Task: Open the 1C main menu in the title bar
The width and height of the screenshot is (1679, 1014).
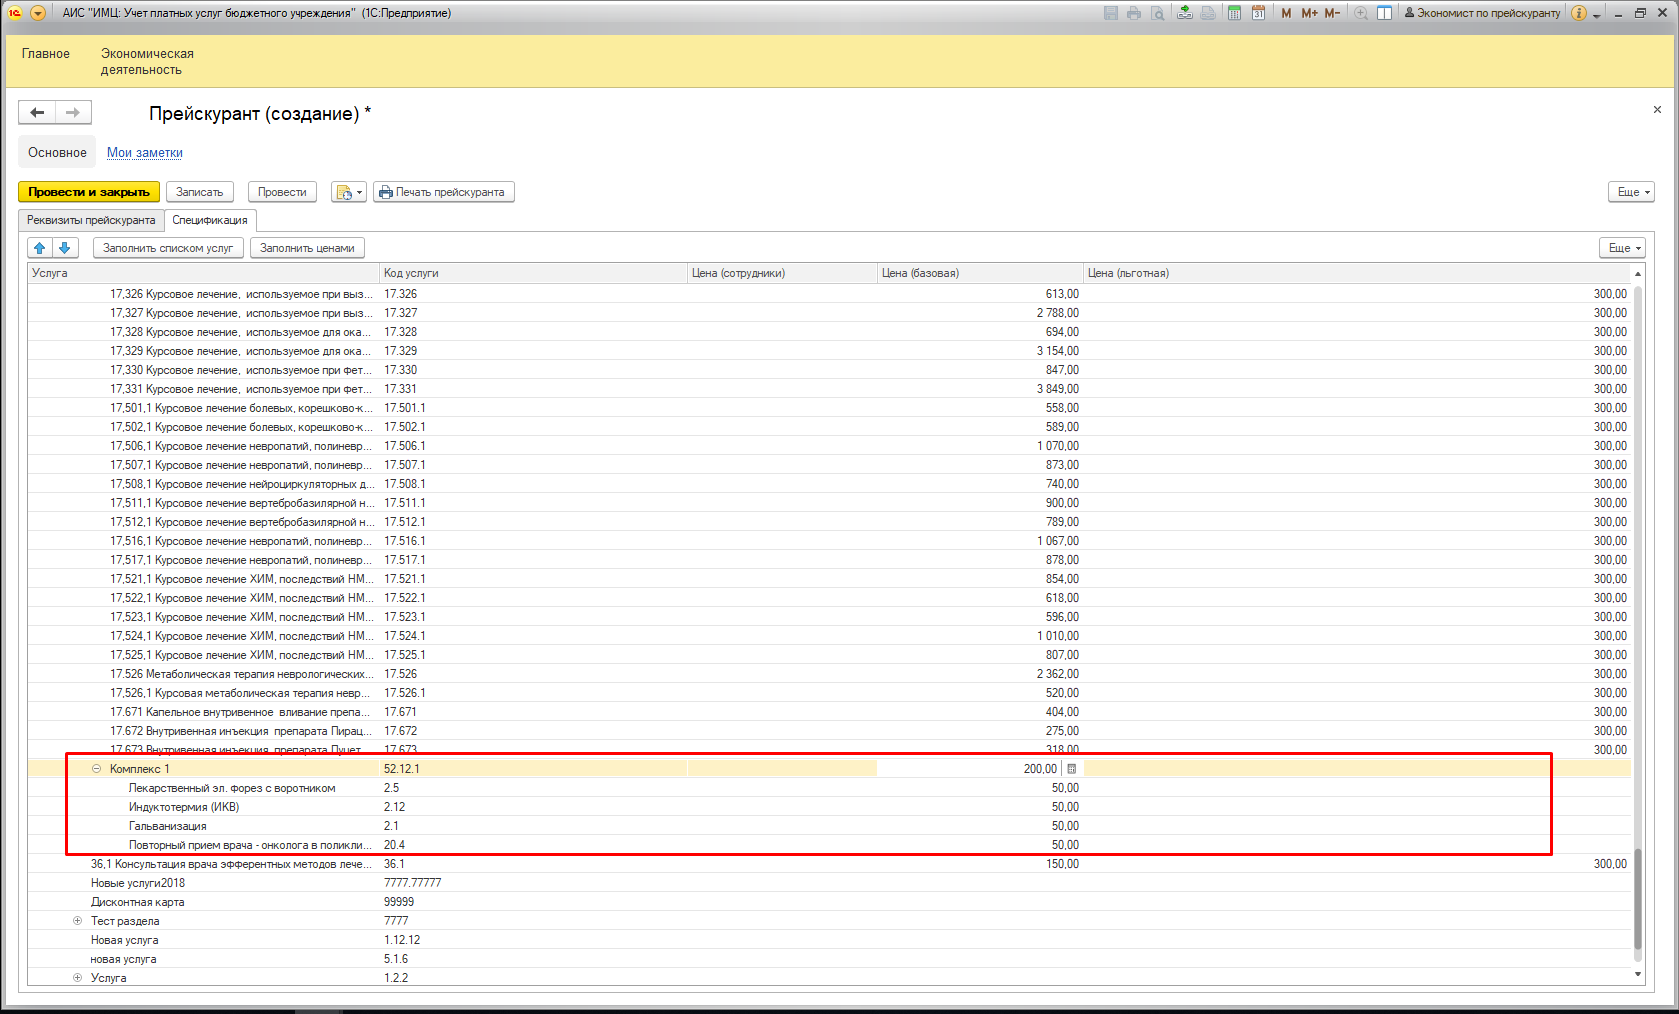Action: (x=38, y=13)
